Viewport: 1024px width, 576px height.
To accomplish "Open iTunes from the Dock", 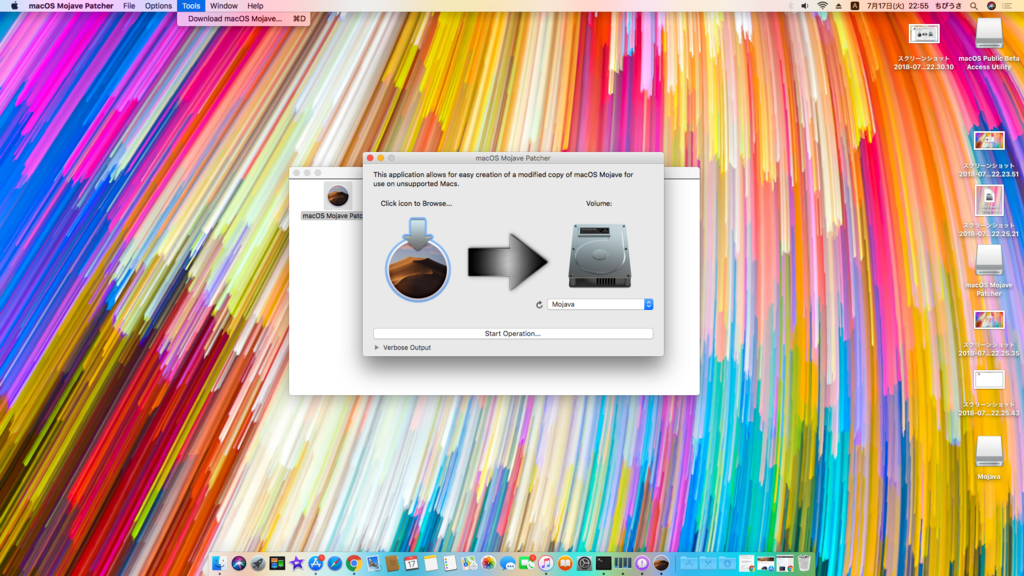I will (546, 563).
